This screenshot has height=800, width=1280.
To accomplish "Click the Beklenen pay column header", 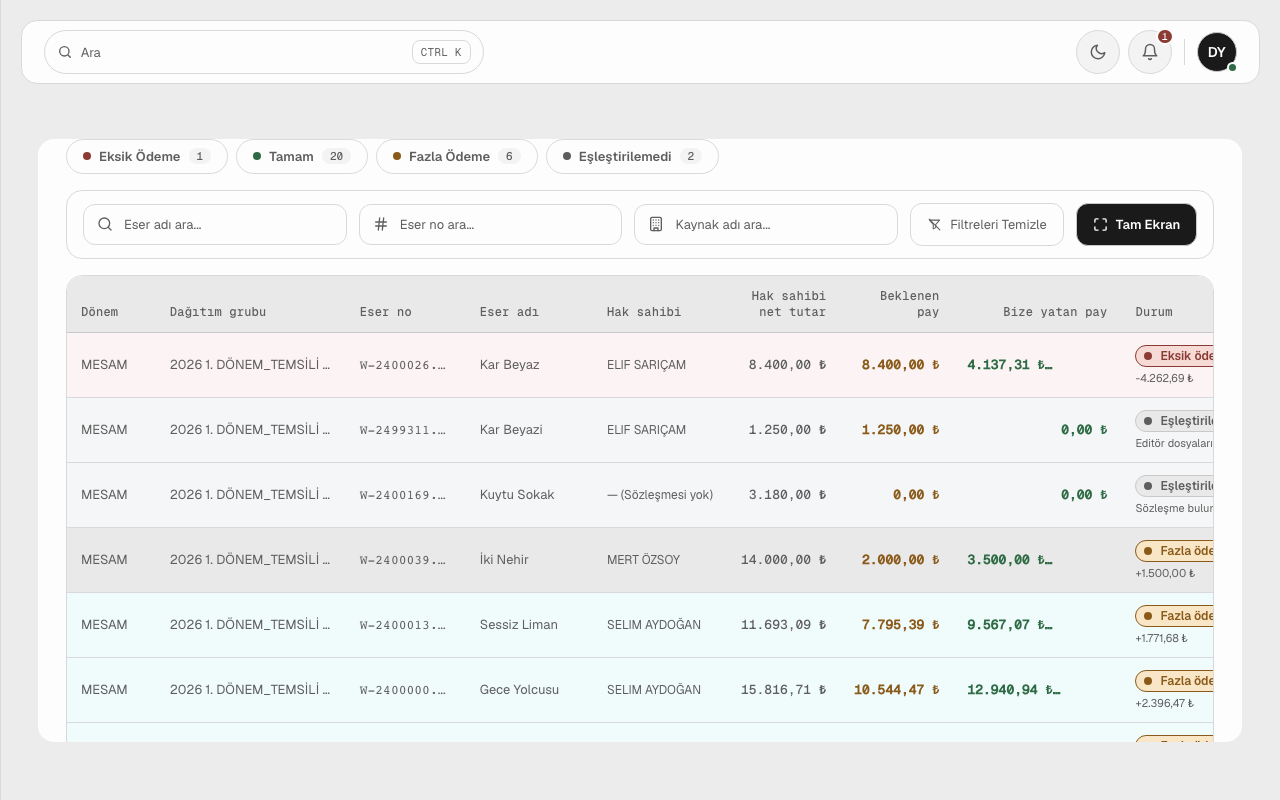I will pyautogui.click(x=909, y=304).
